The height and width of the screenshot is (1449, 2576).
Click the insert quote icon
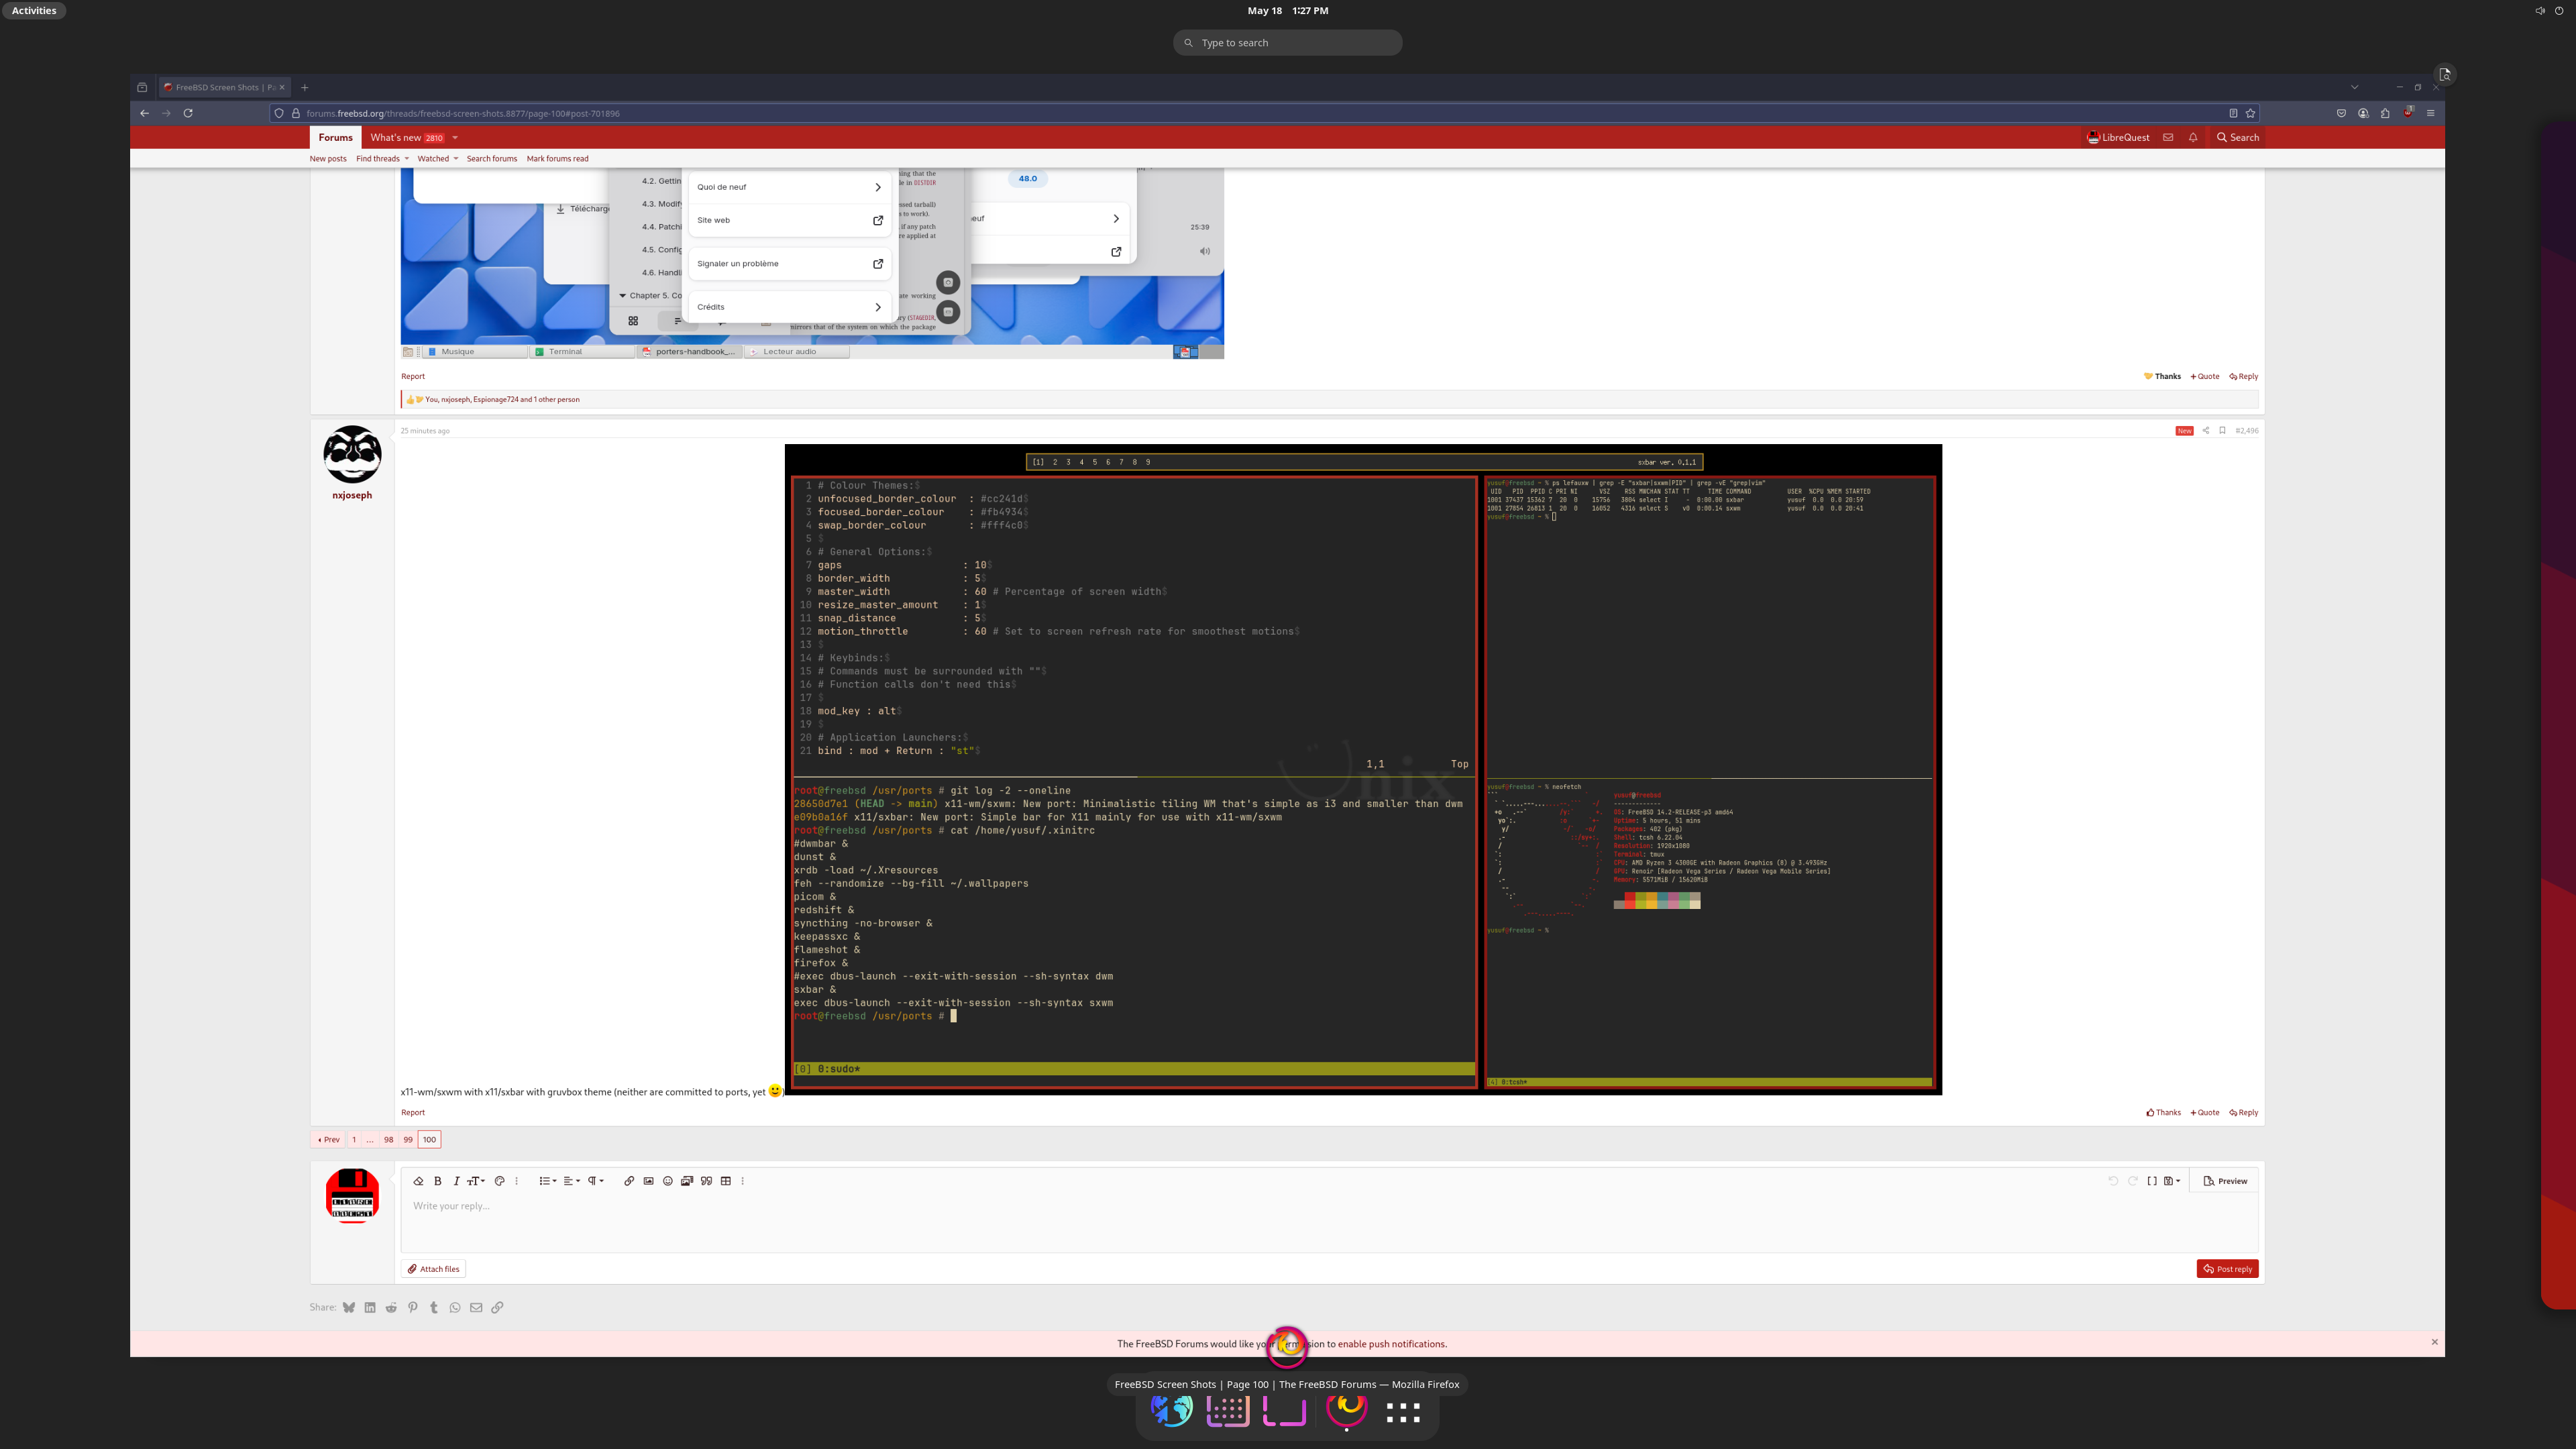707,1181
